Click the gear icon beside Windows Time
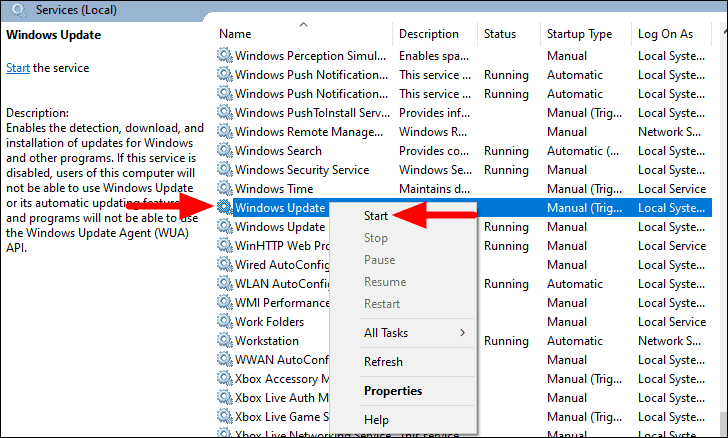The width and height of the screenshot is (728, 438). click(225, 189)
